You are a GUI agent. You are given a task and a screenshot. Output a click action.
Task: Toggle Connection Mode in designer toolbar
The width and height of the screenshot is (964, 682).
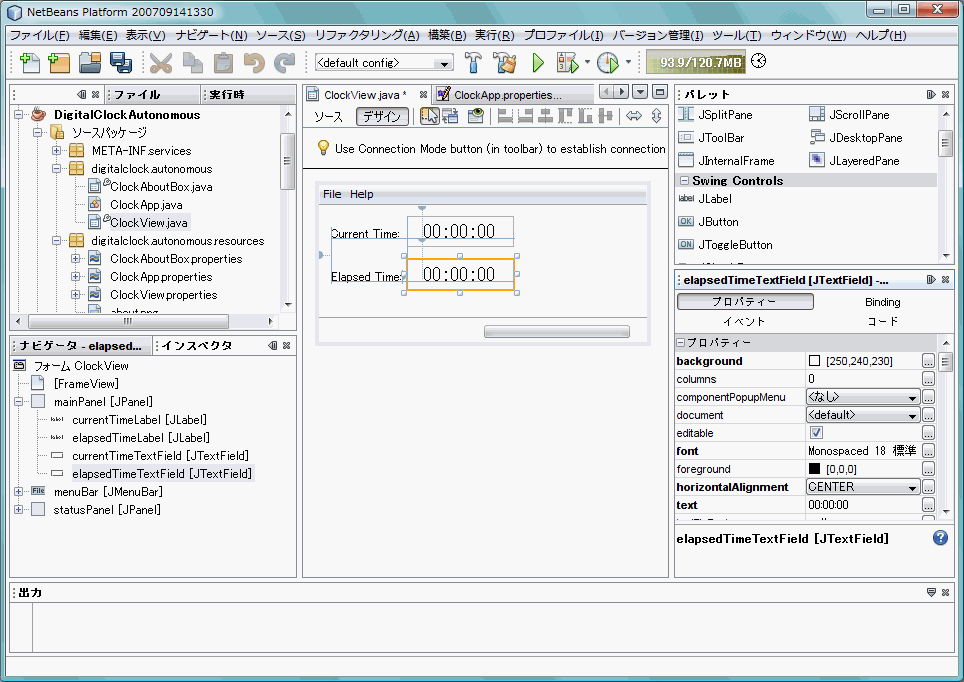(x=450, y=116)
